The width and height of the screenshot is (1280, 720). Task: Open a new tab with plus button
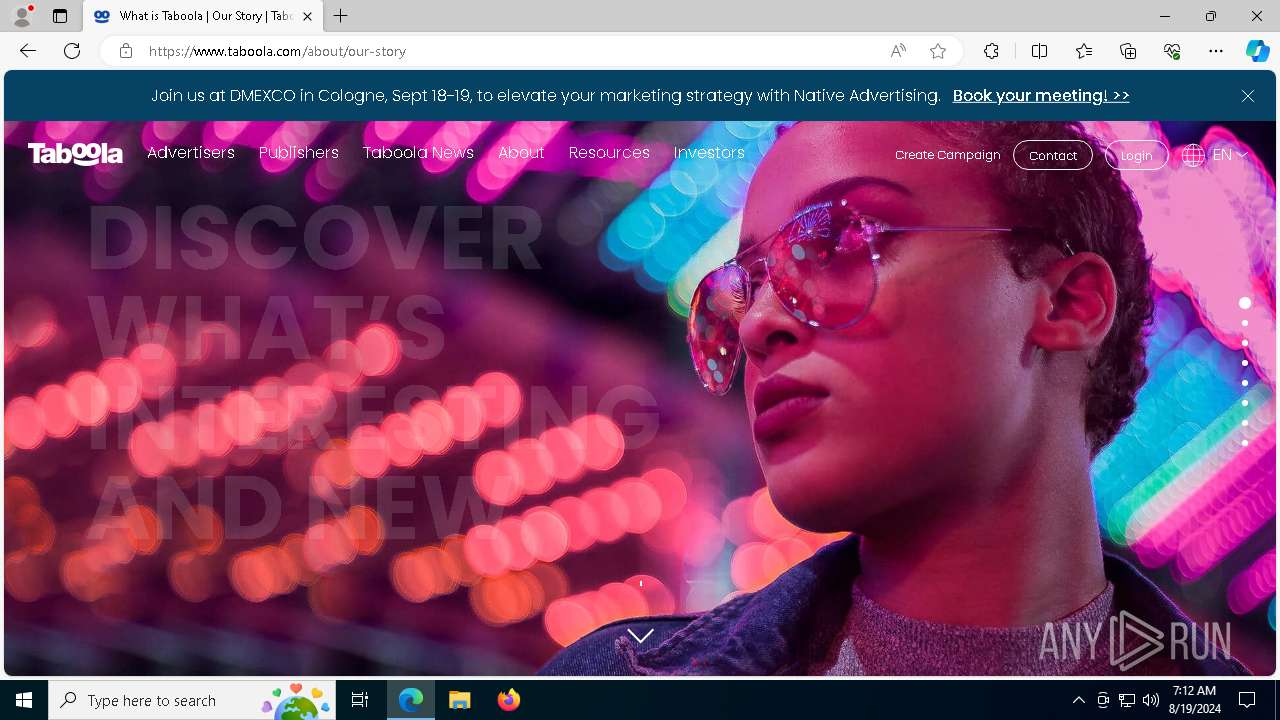click(x=341, y=16)
